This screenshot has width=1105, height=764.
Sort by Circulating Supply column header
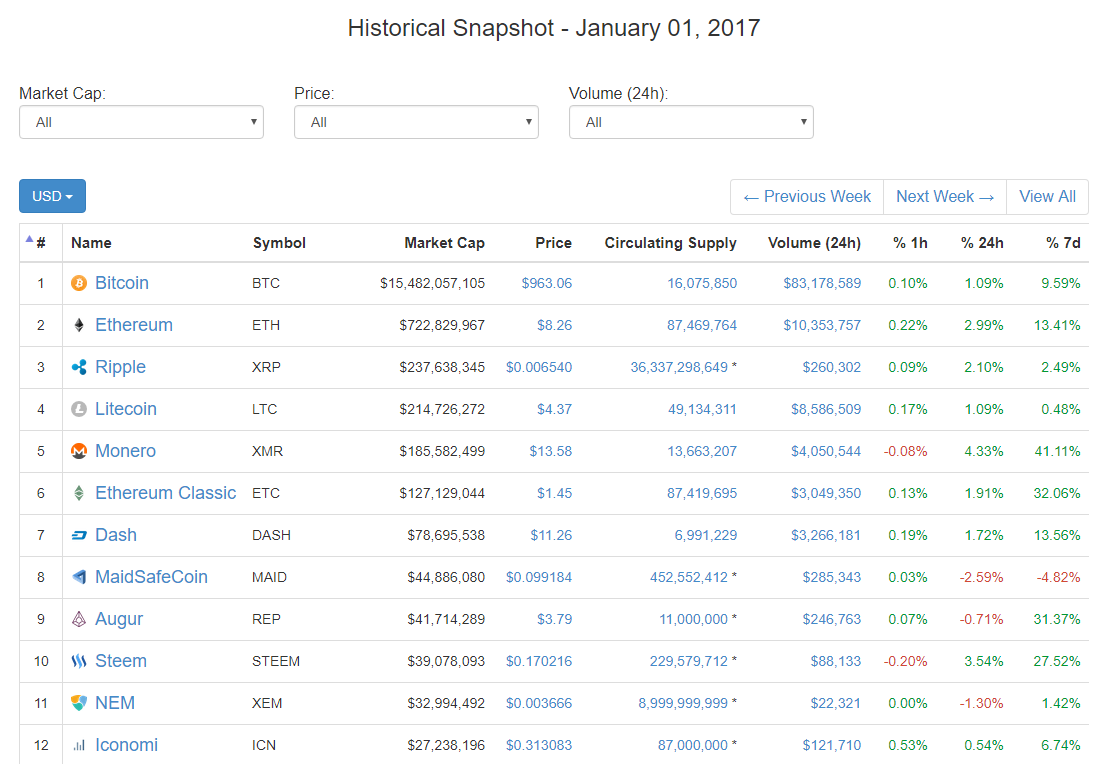tap(670, 243)
